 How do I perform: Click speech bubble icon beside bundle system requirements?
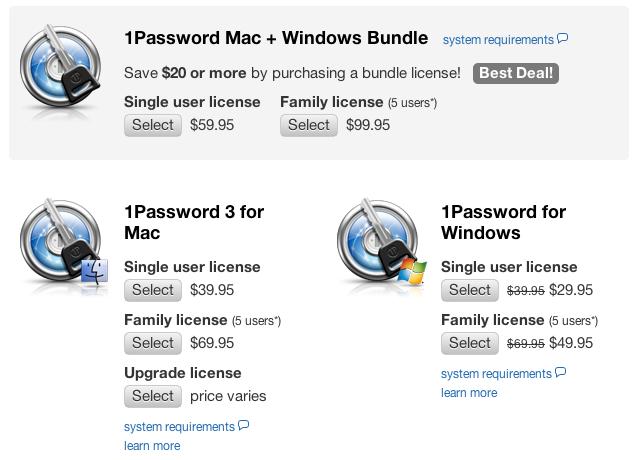(563, 39)
